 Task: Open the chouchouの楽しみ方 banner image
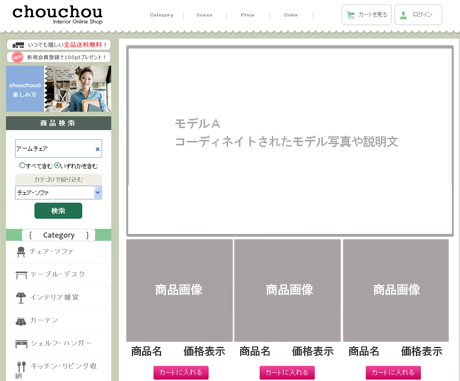point(59,89)
